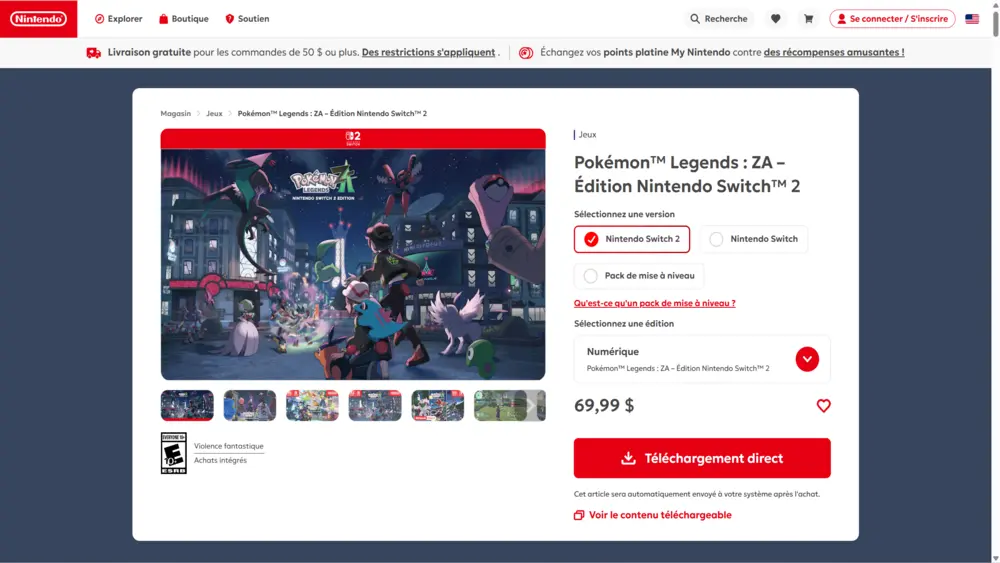1000x563 pixels.
Task: Go to Jeux breadcrumb
Action: coord(214,113)
